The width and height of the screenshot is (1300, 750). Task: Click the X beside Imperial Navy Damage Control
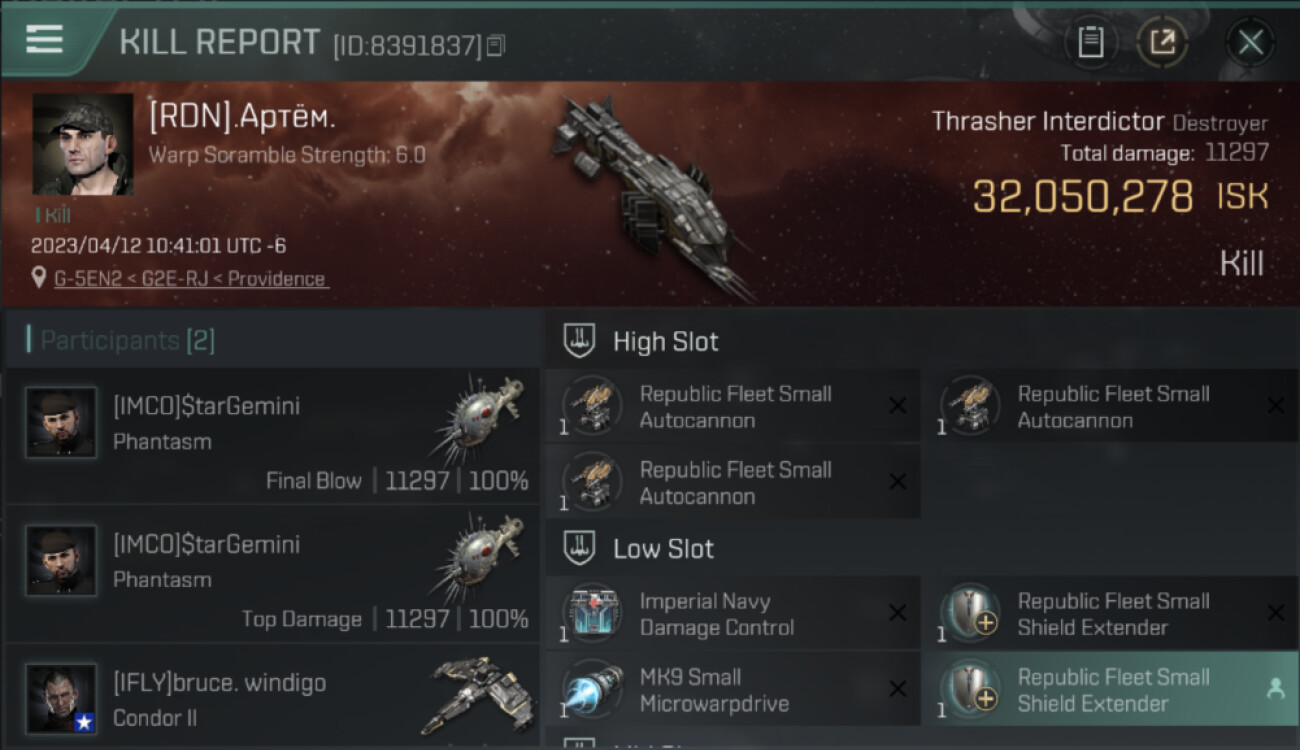pyautogui.click(x=897, y=613)
